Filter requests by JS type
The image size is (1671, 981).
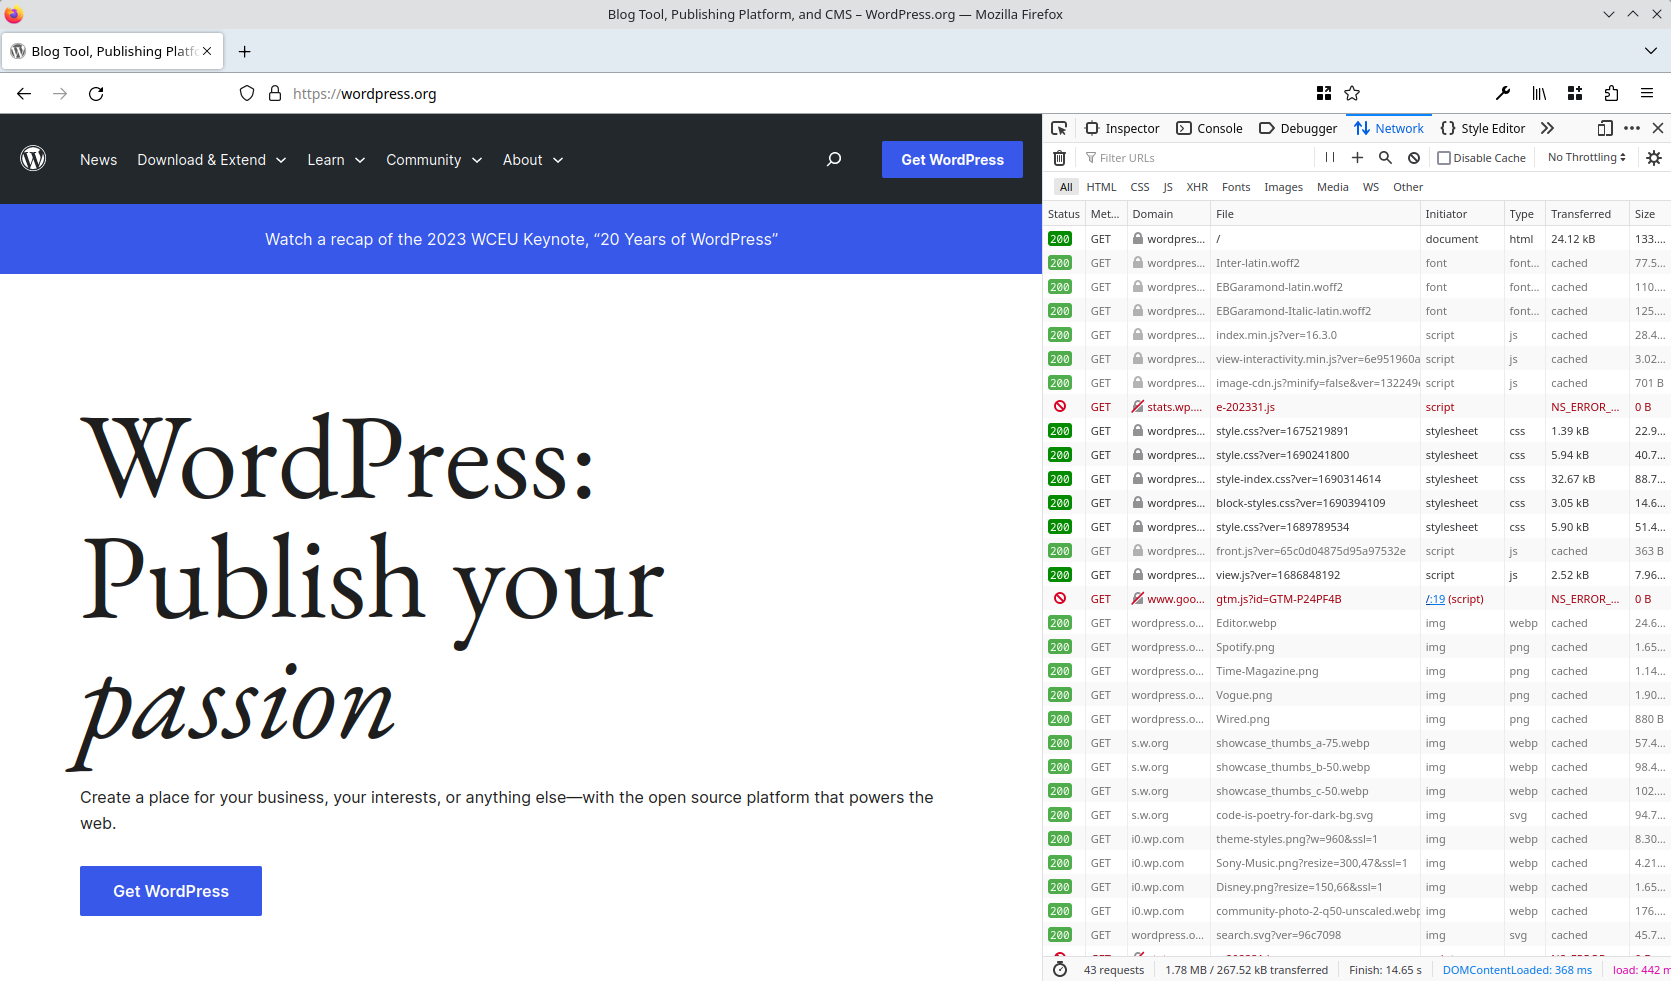coord(1168,187)
